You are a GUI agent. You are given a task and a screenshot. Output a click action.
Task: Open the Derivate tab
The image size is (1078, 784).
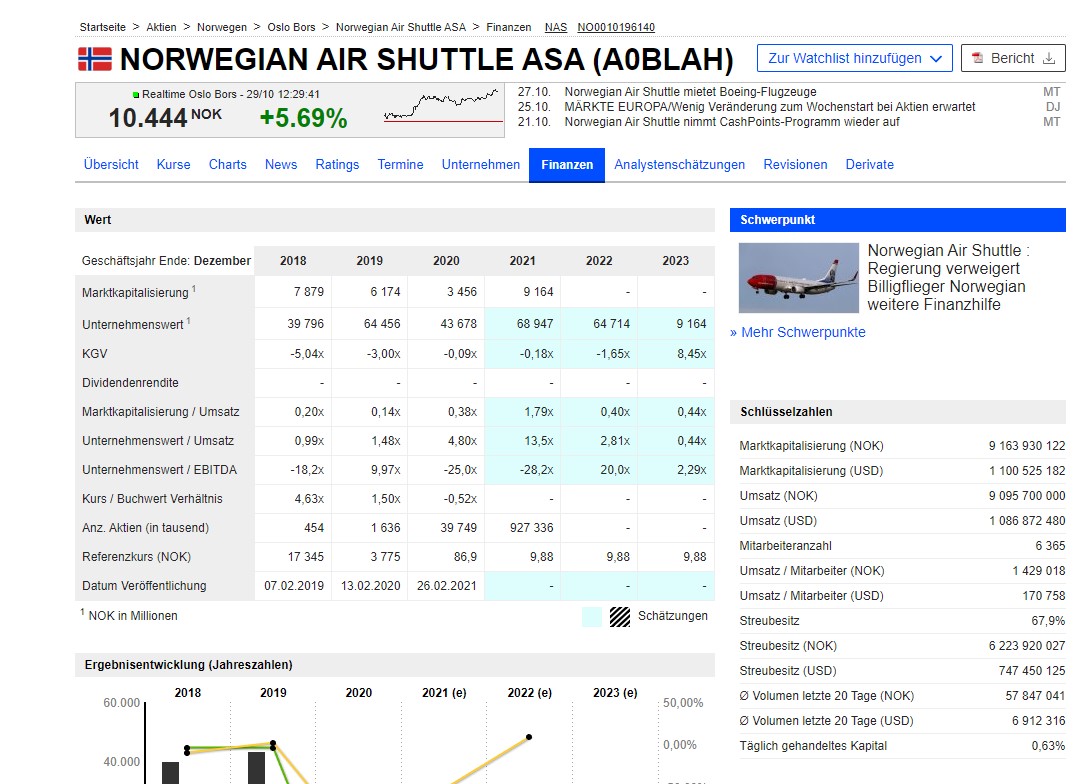pyautogui.click(x=870, y=164)
